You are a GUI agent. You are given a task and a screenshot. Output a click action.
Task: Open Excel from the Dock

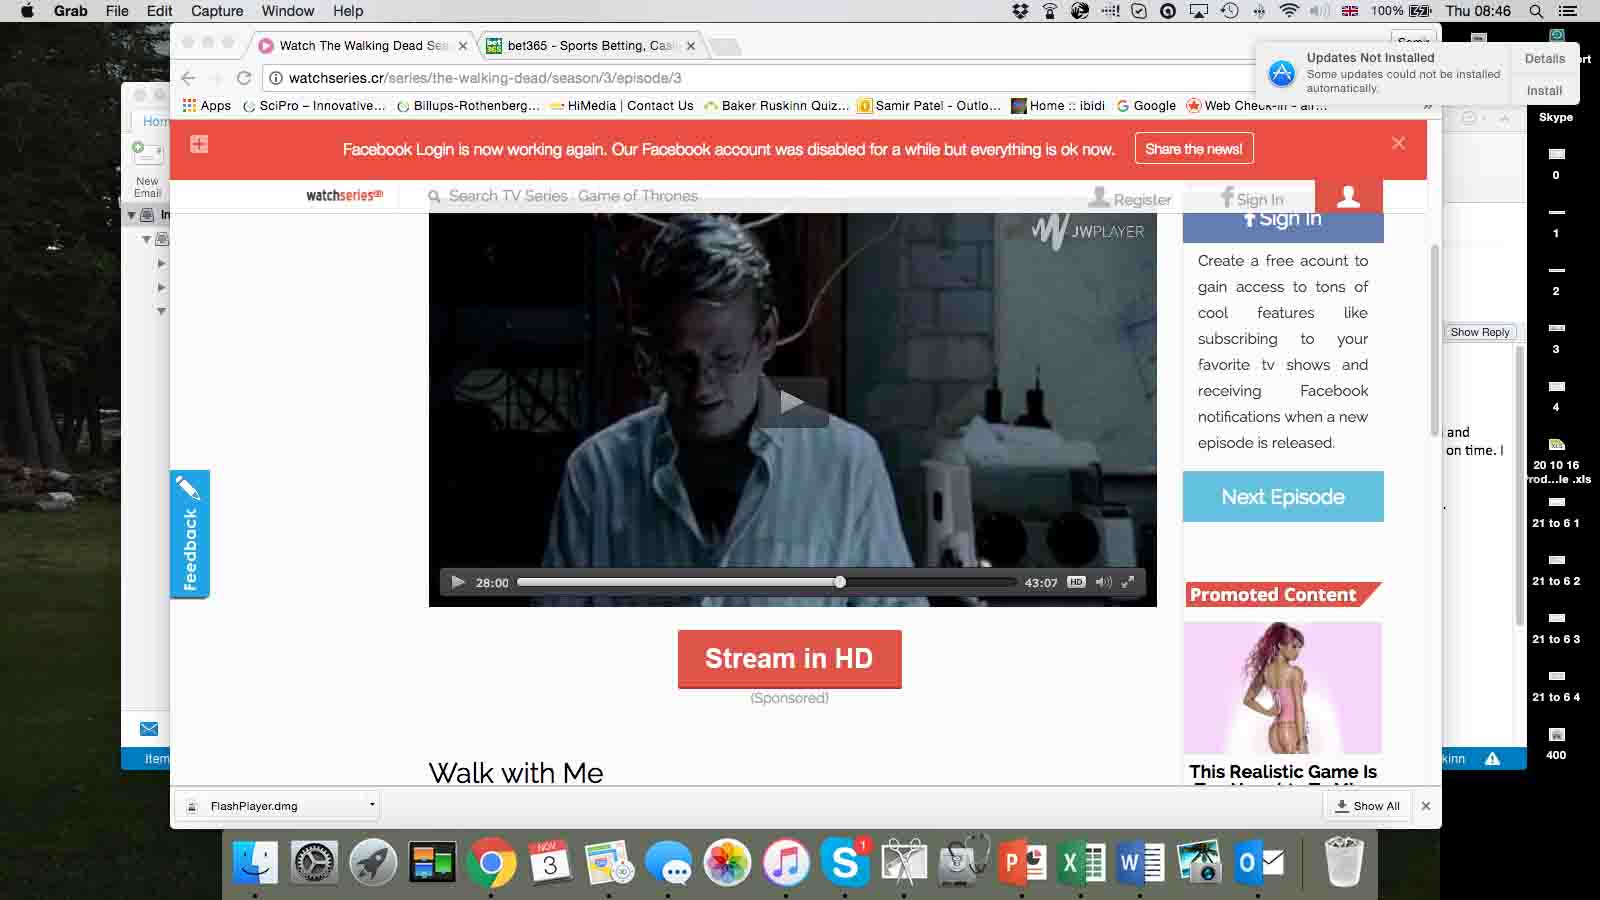coord(1081,862)
